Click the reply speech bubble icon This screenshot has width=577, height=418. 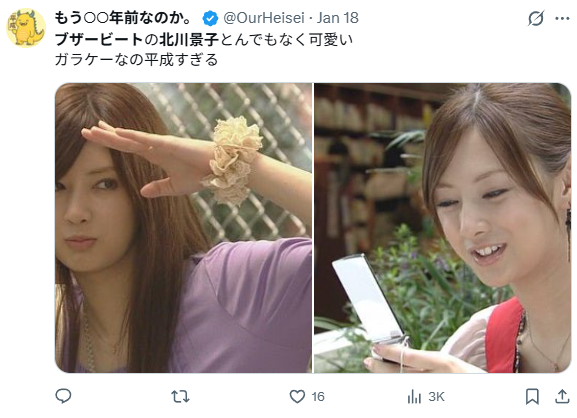pos(63,396)
